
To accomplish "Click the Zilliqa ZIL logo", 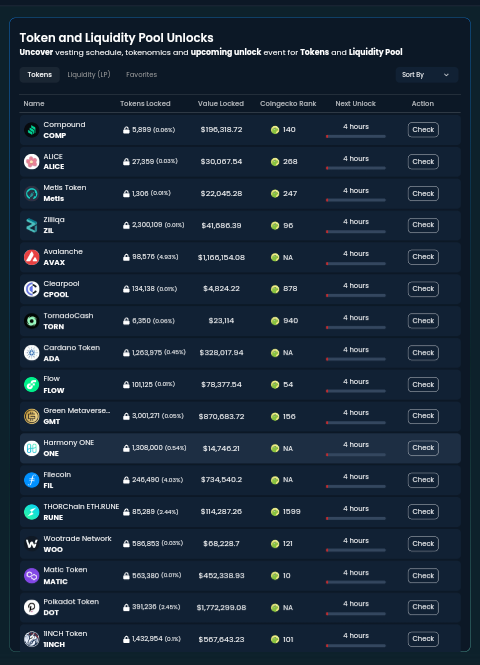I will click(x=31, y=225).
